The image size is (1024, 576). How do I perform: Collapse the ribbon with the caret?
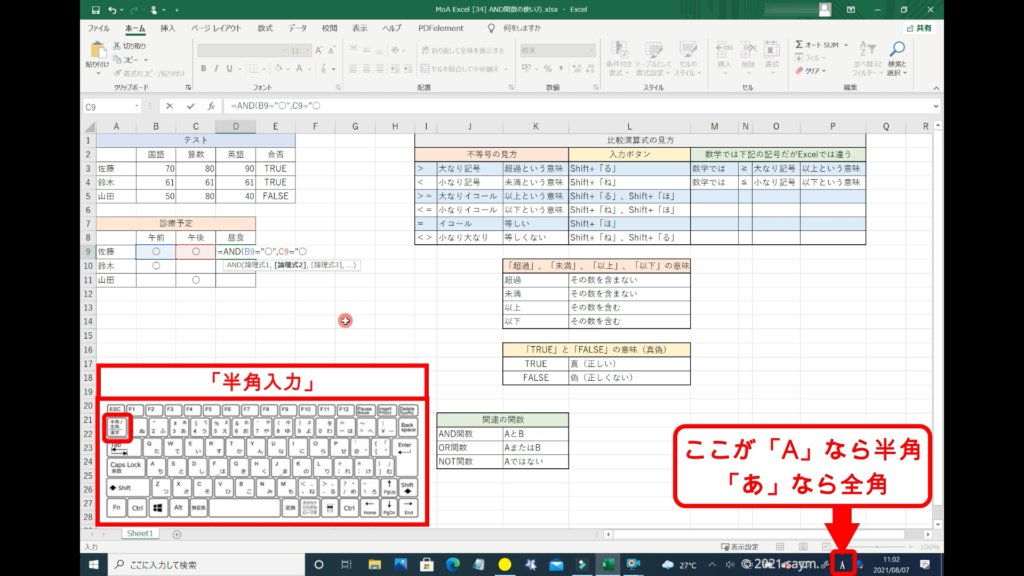tap(933, 88)
